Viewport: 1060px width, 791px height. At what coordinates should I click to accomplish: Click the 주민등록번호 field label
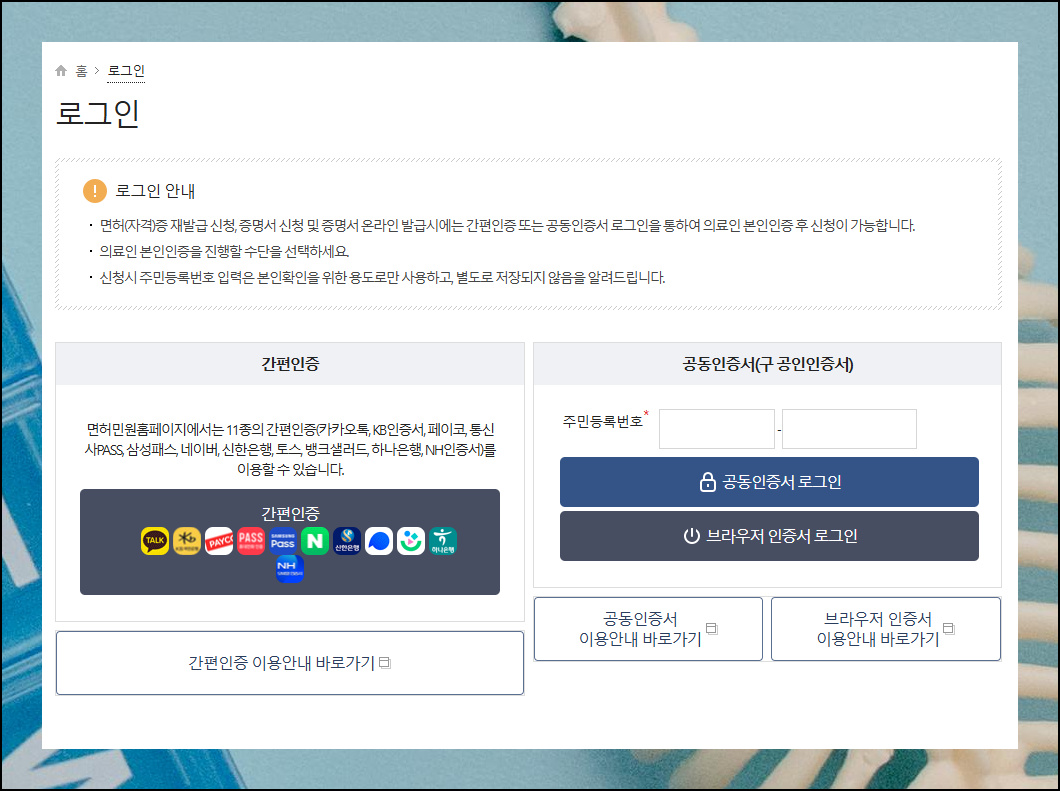pos(603,422)
